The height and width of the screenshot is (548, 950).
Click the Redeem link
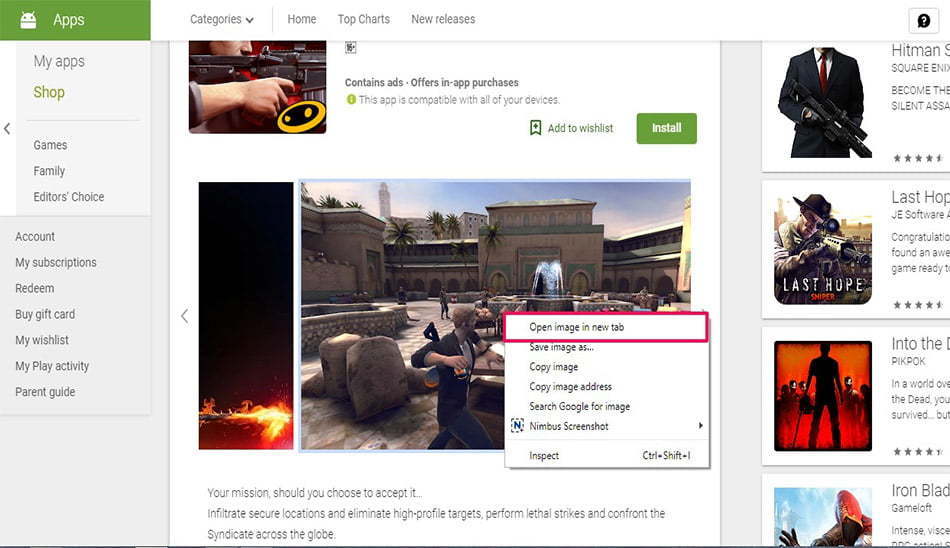(35, 289)
